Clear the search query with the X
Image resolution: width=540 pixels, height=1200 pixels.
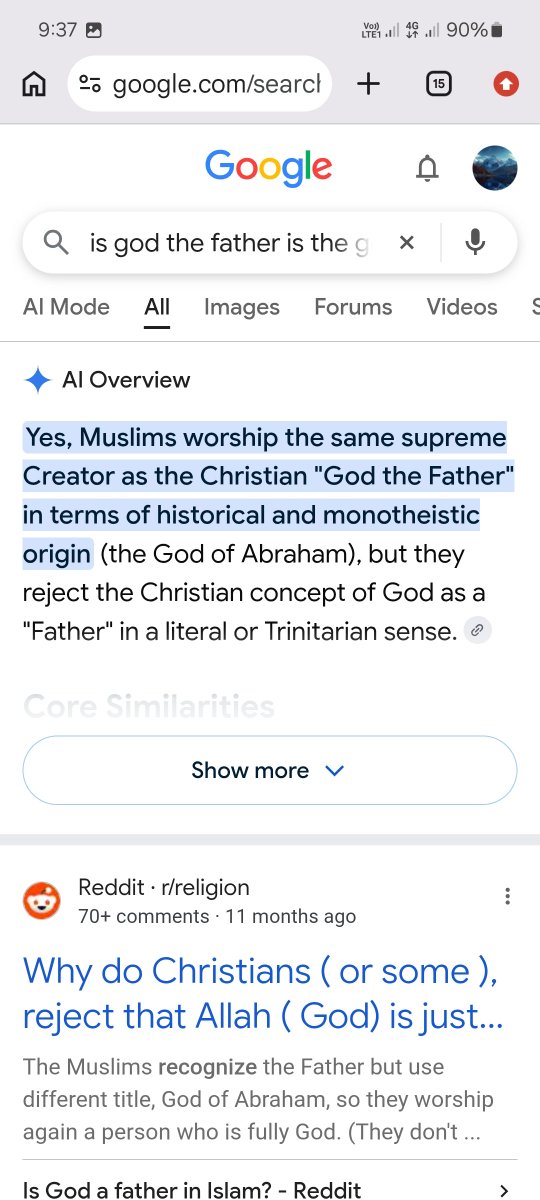tap(406, 242)
